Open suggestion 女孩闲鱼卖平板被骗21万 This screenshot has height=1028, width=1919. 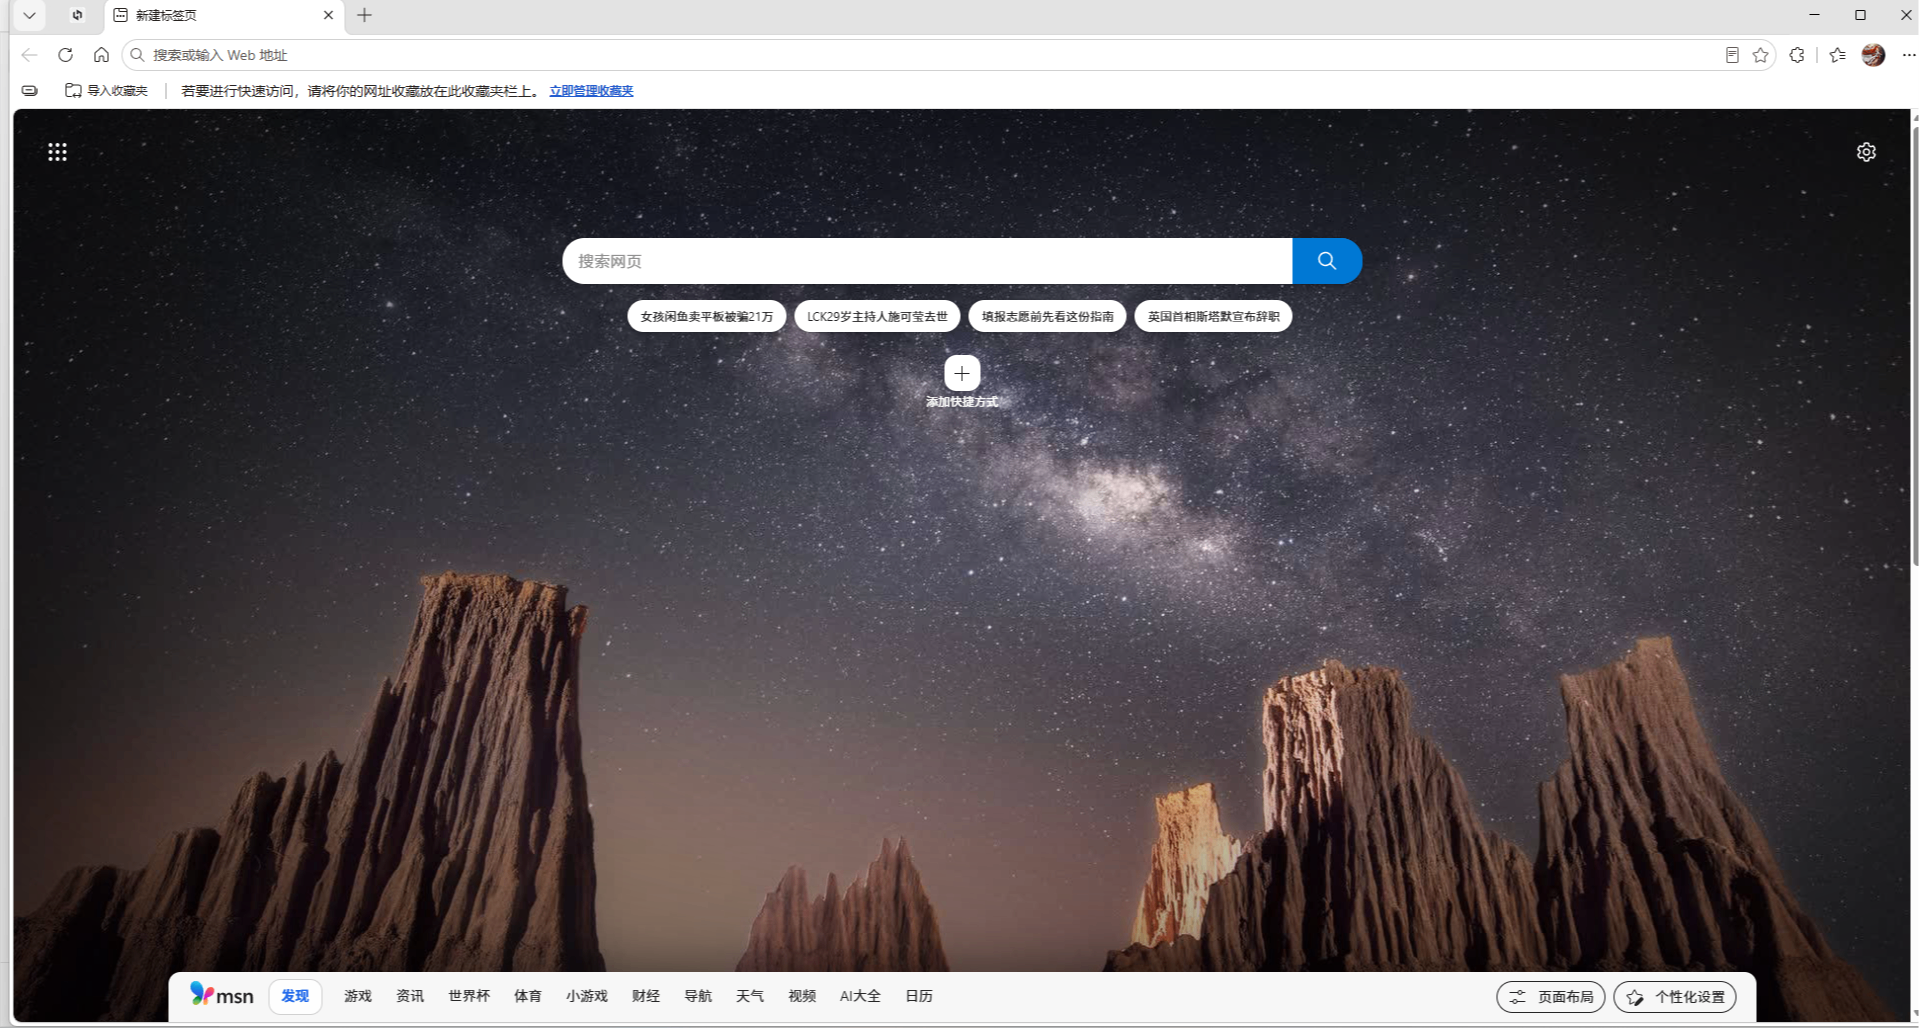[706, 316]
